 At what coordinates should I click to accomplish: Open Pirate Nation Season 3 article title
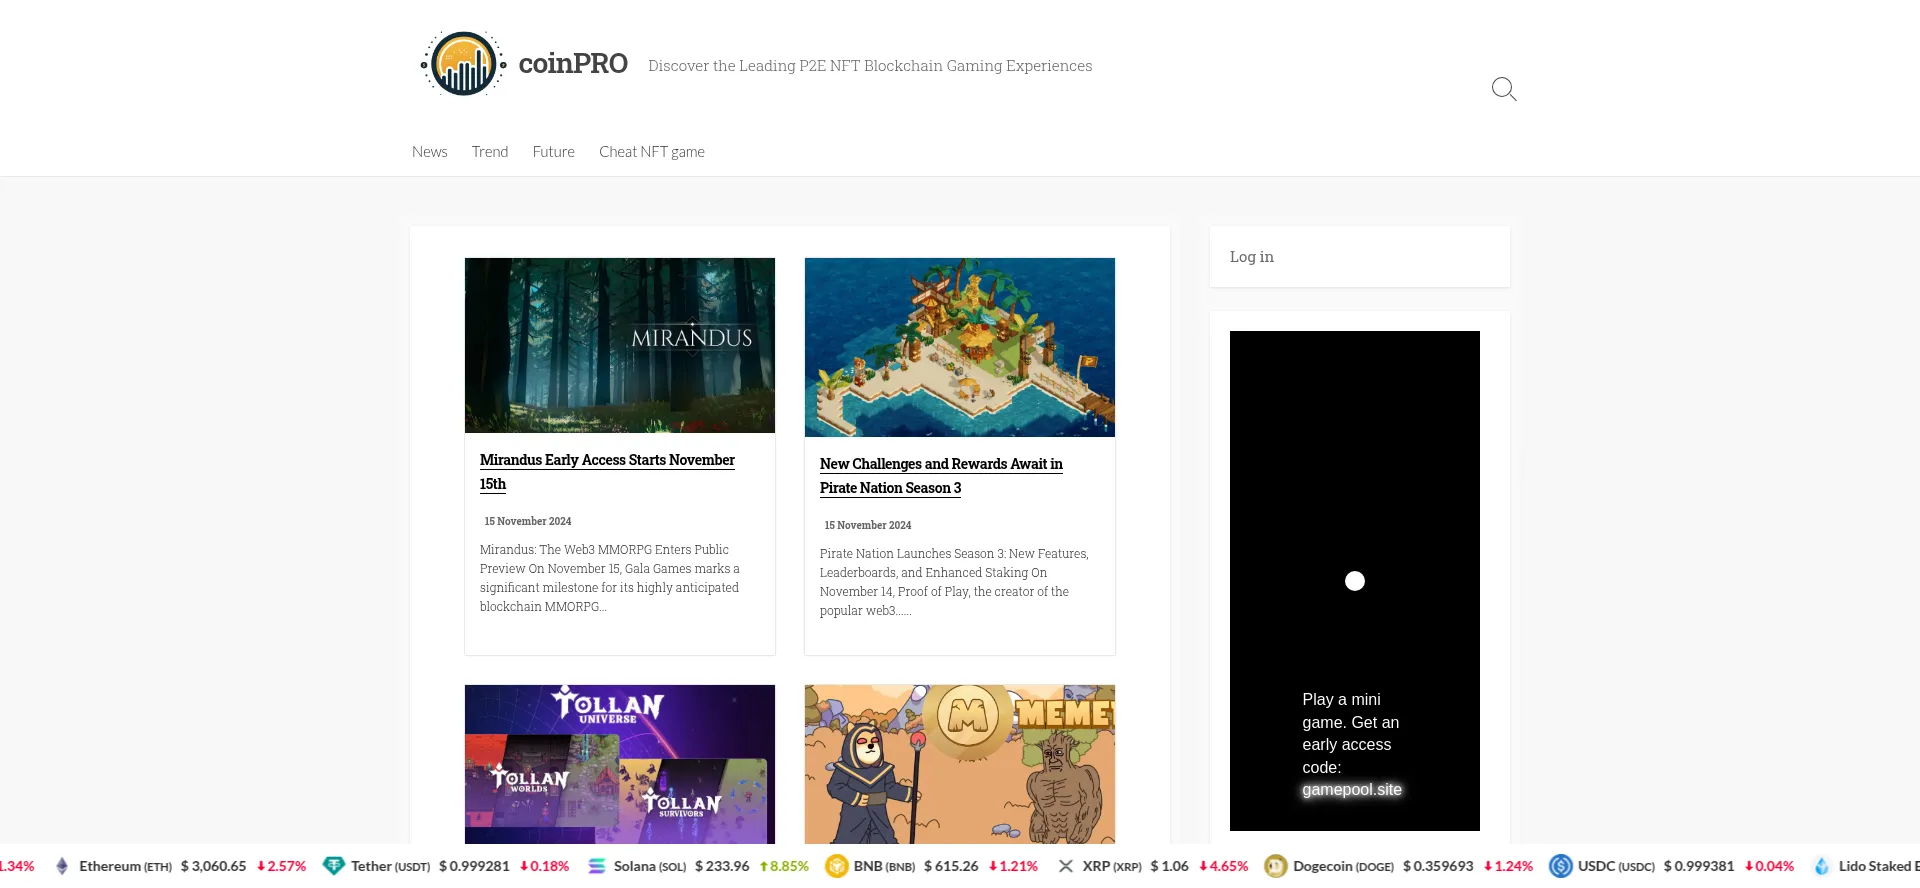(x=940, y=465)
